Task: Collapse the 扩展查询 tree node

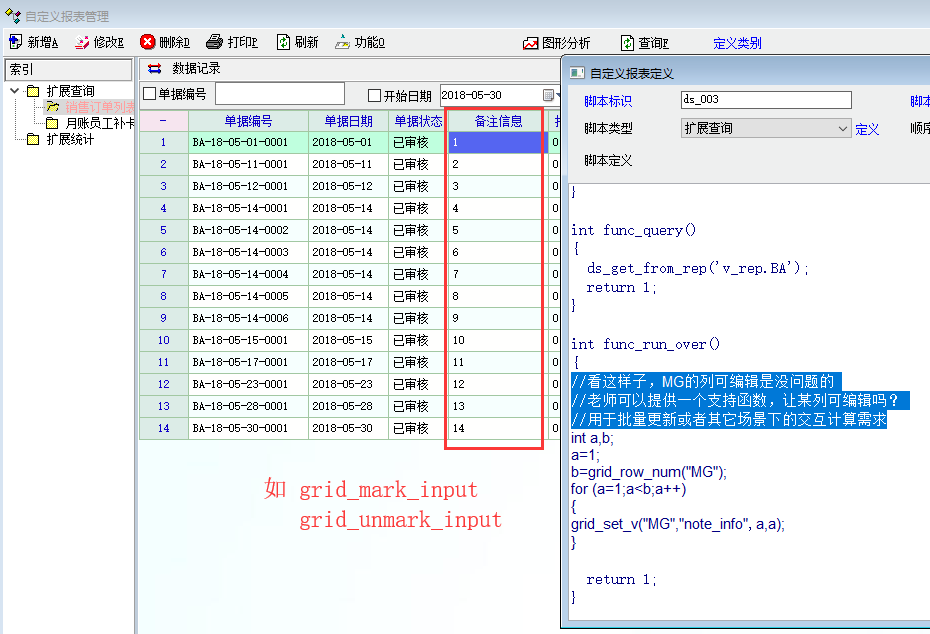Action: click(15, 92)
